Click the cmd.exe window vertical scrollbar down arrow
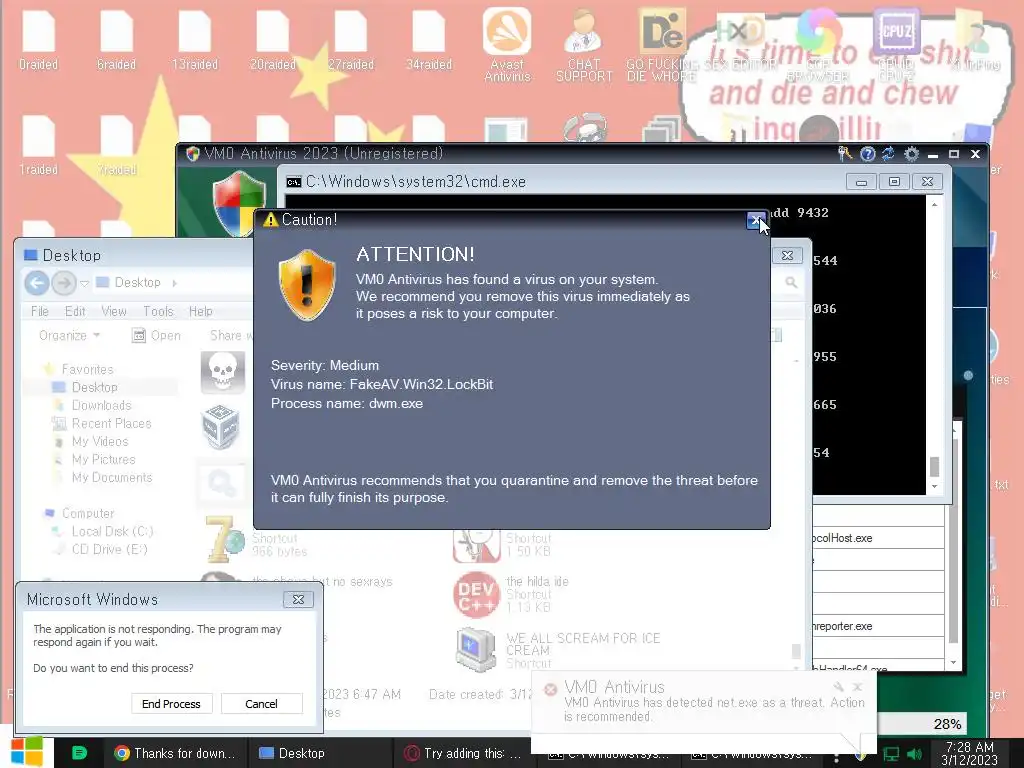 pos(935,486)
